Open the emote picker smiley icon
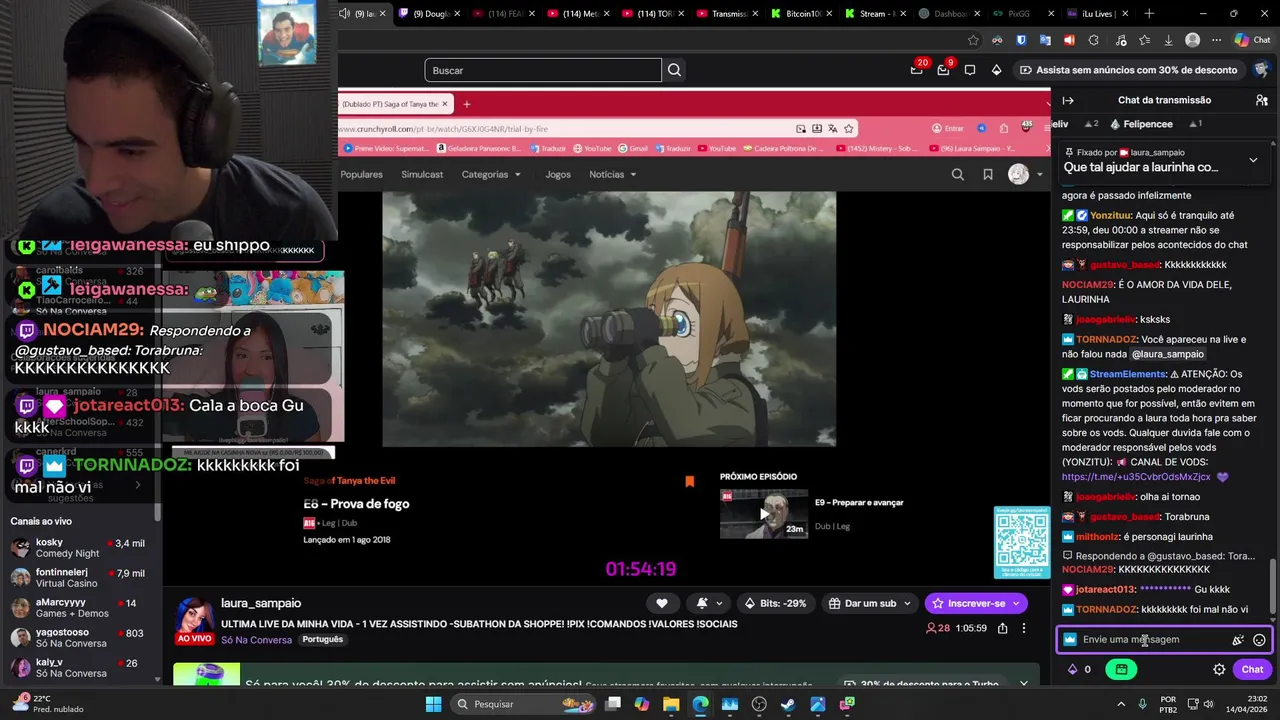This screenshot has width=1280, height=720. pyautogui.click(x=1259, y=640)
